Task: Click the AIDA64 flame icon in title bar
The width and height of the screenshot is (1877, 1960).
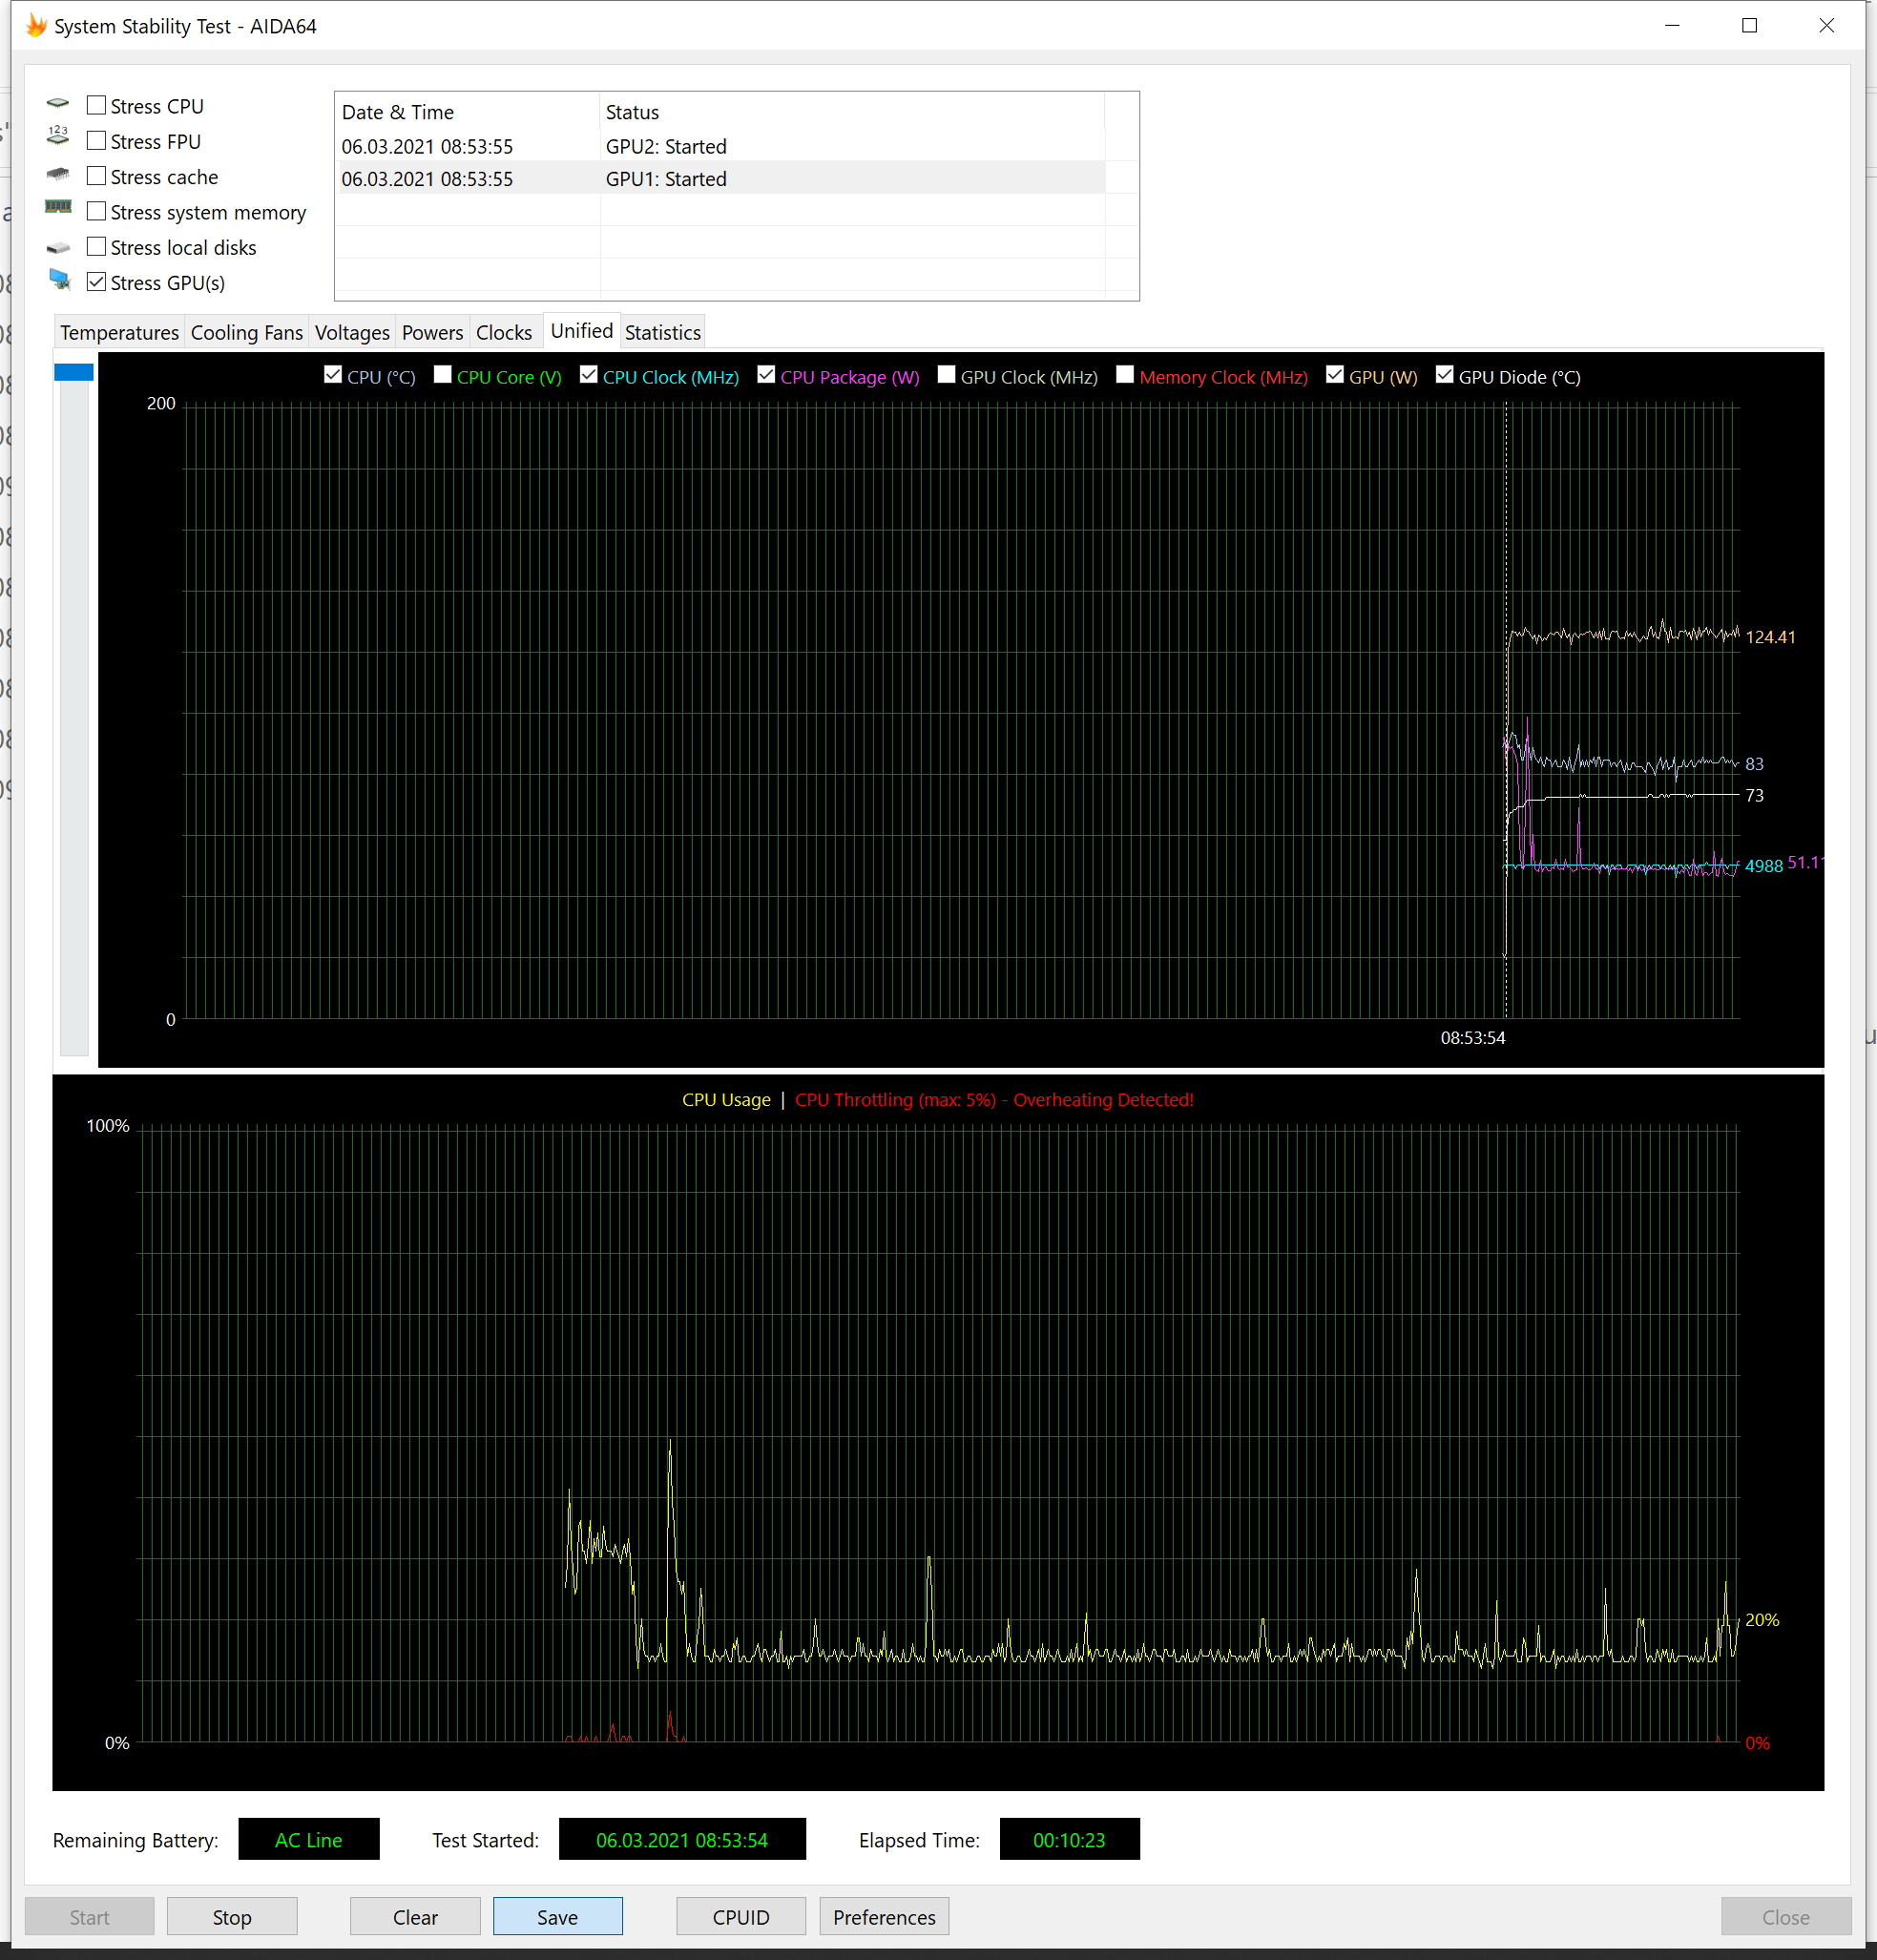Action: 37,26
